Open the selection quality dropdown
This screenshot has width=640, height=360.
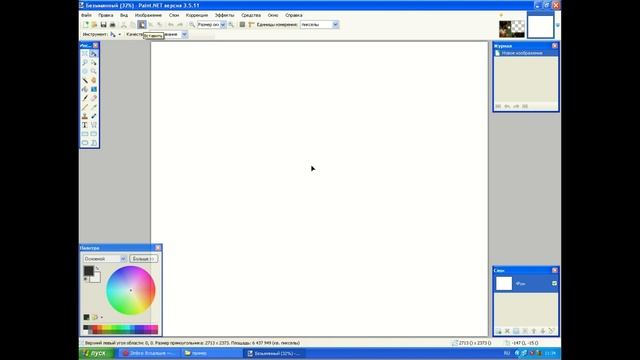pos(184,35)
